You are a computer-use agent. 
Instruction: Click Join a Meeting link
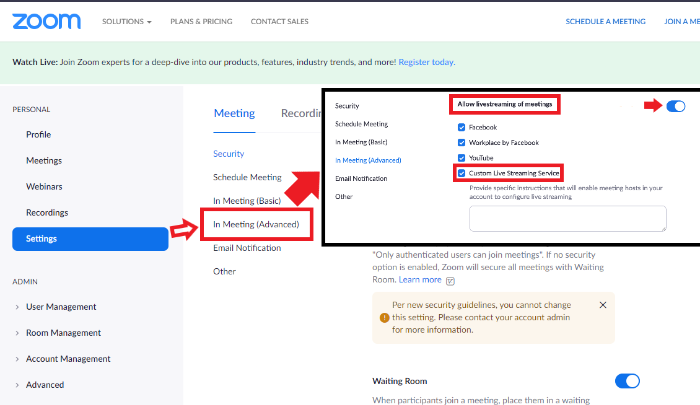682,21
